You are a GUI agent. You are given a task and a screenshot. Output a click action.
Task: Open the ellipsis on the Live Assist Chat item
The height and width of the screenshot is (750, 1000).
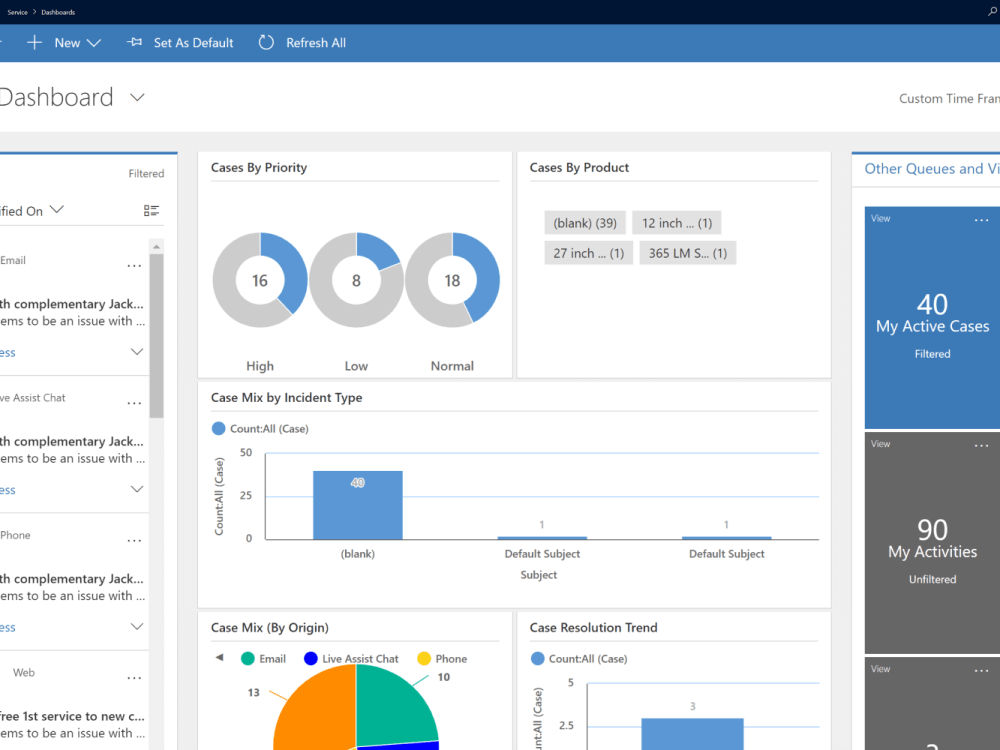point(134,402)
